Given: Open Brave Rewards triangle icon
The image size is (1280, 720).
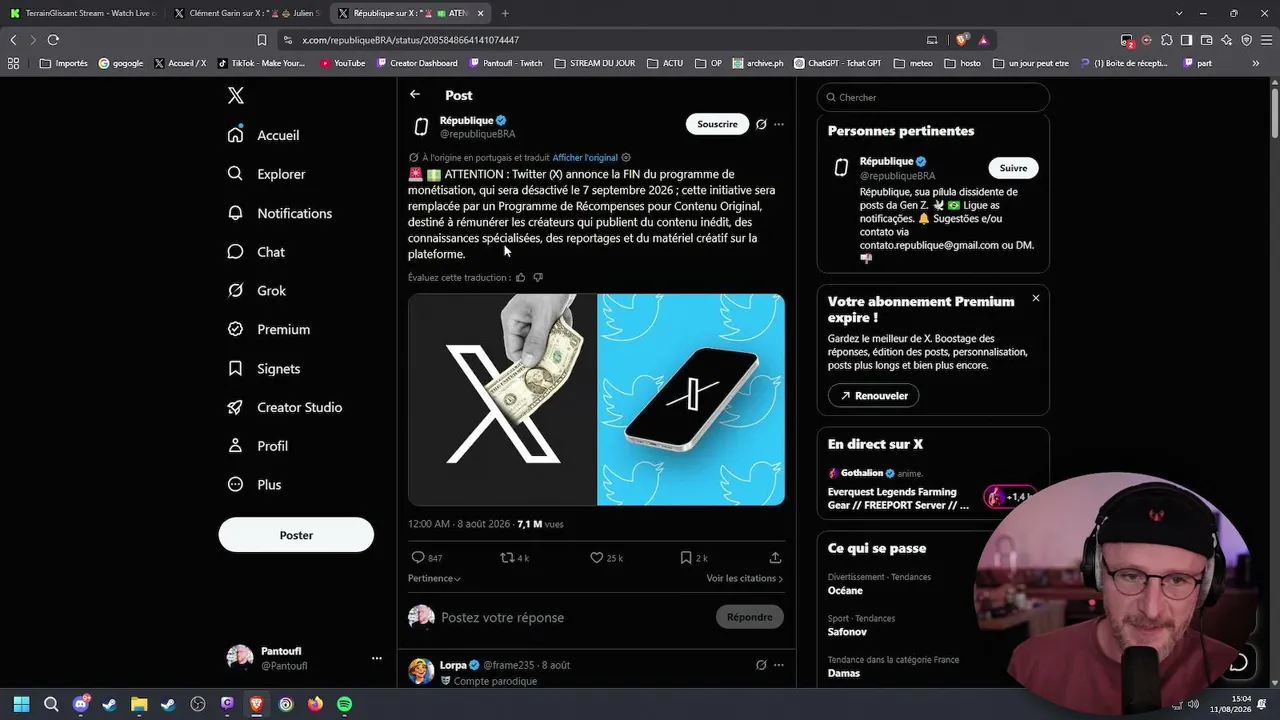Looking at the screenshot, I should click(984, 40).
